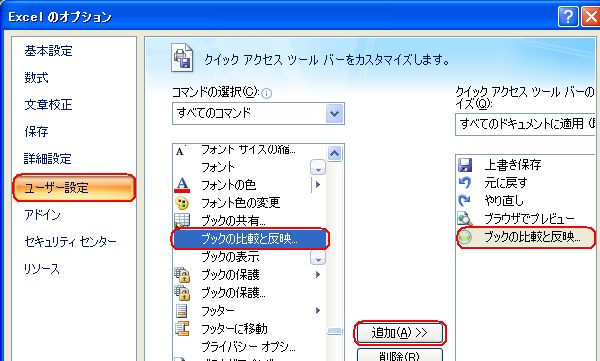Open the リソース category

(x=42, y=269)
